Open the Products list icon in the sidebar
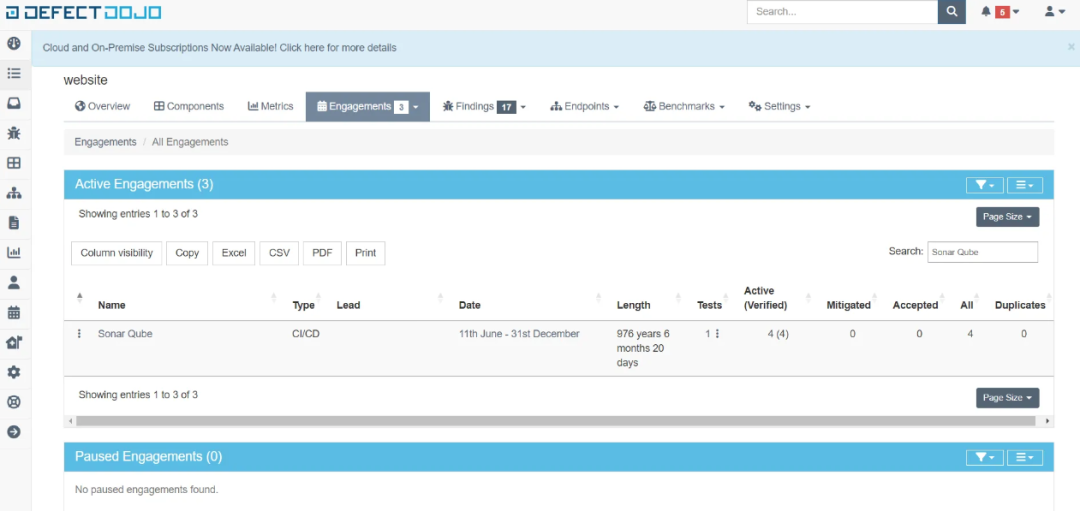 [14, 73]
